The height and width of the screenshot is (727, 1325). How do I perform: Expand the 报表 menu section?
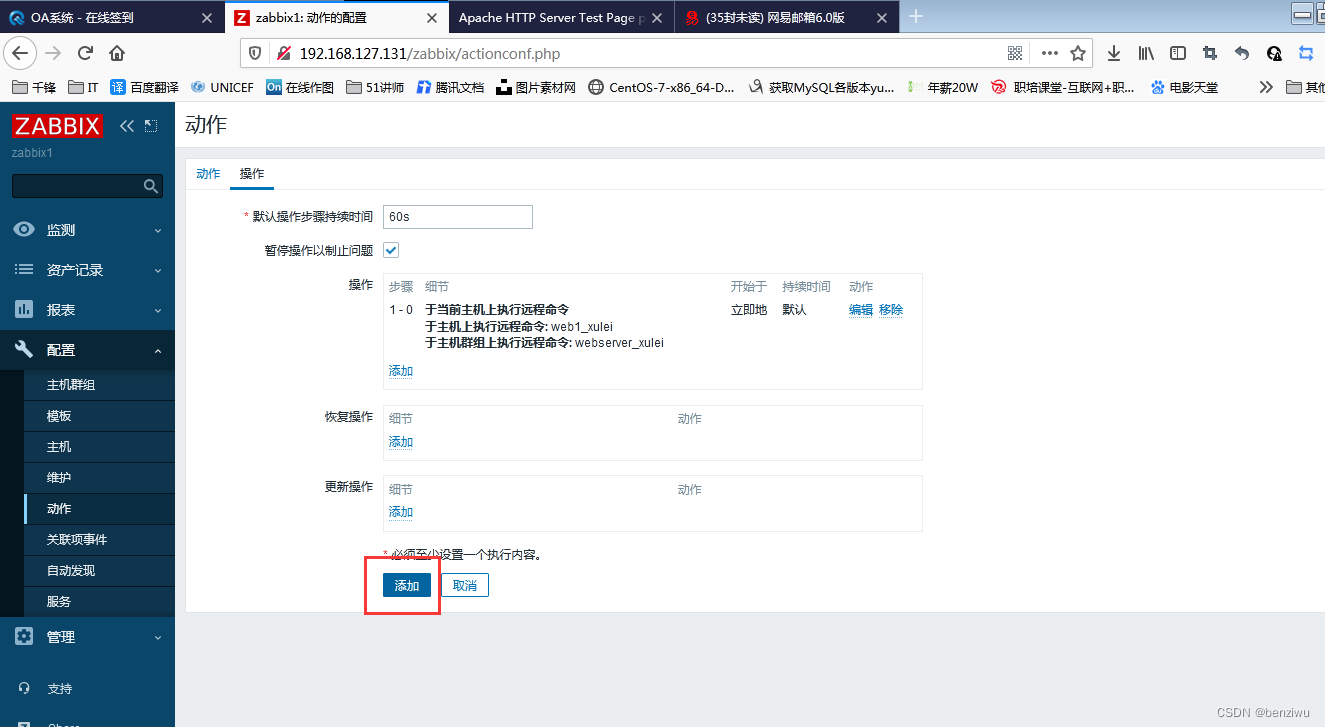87,310
